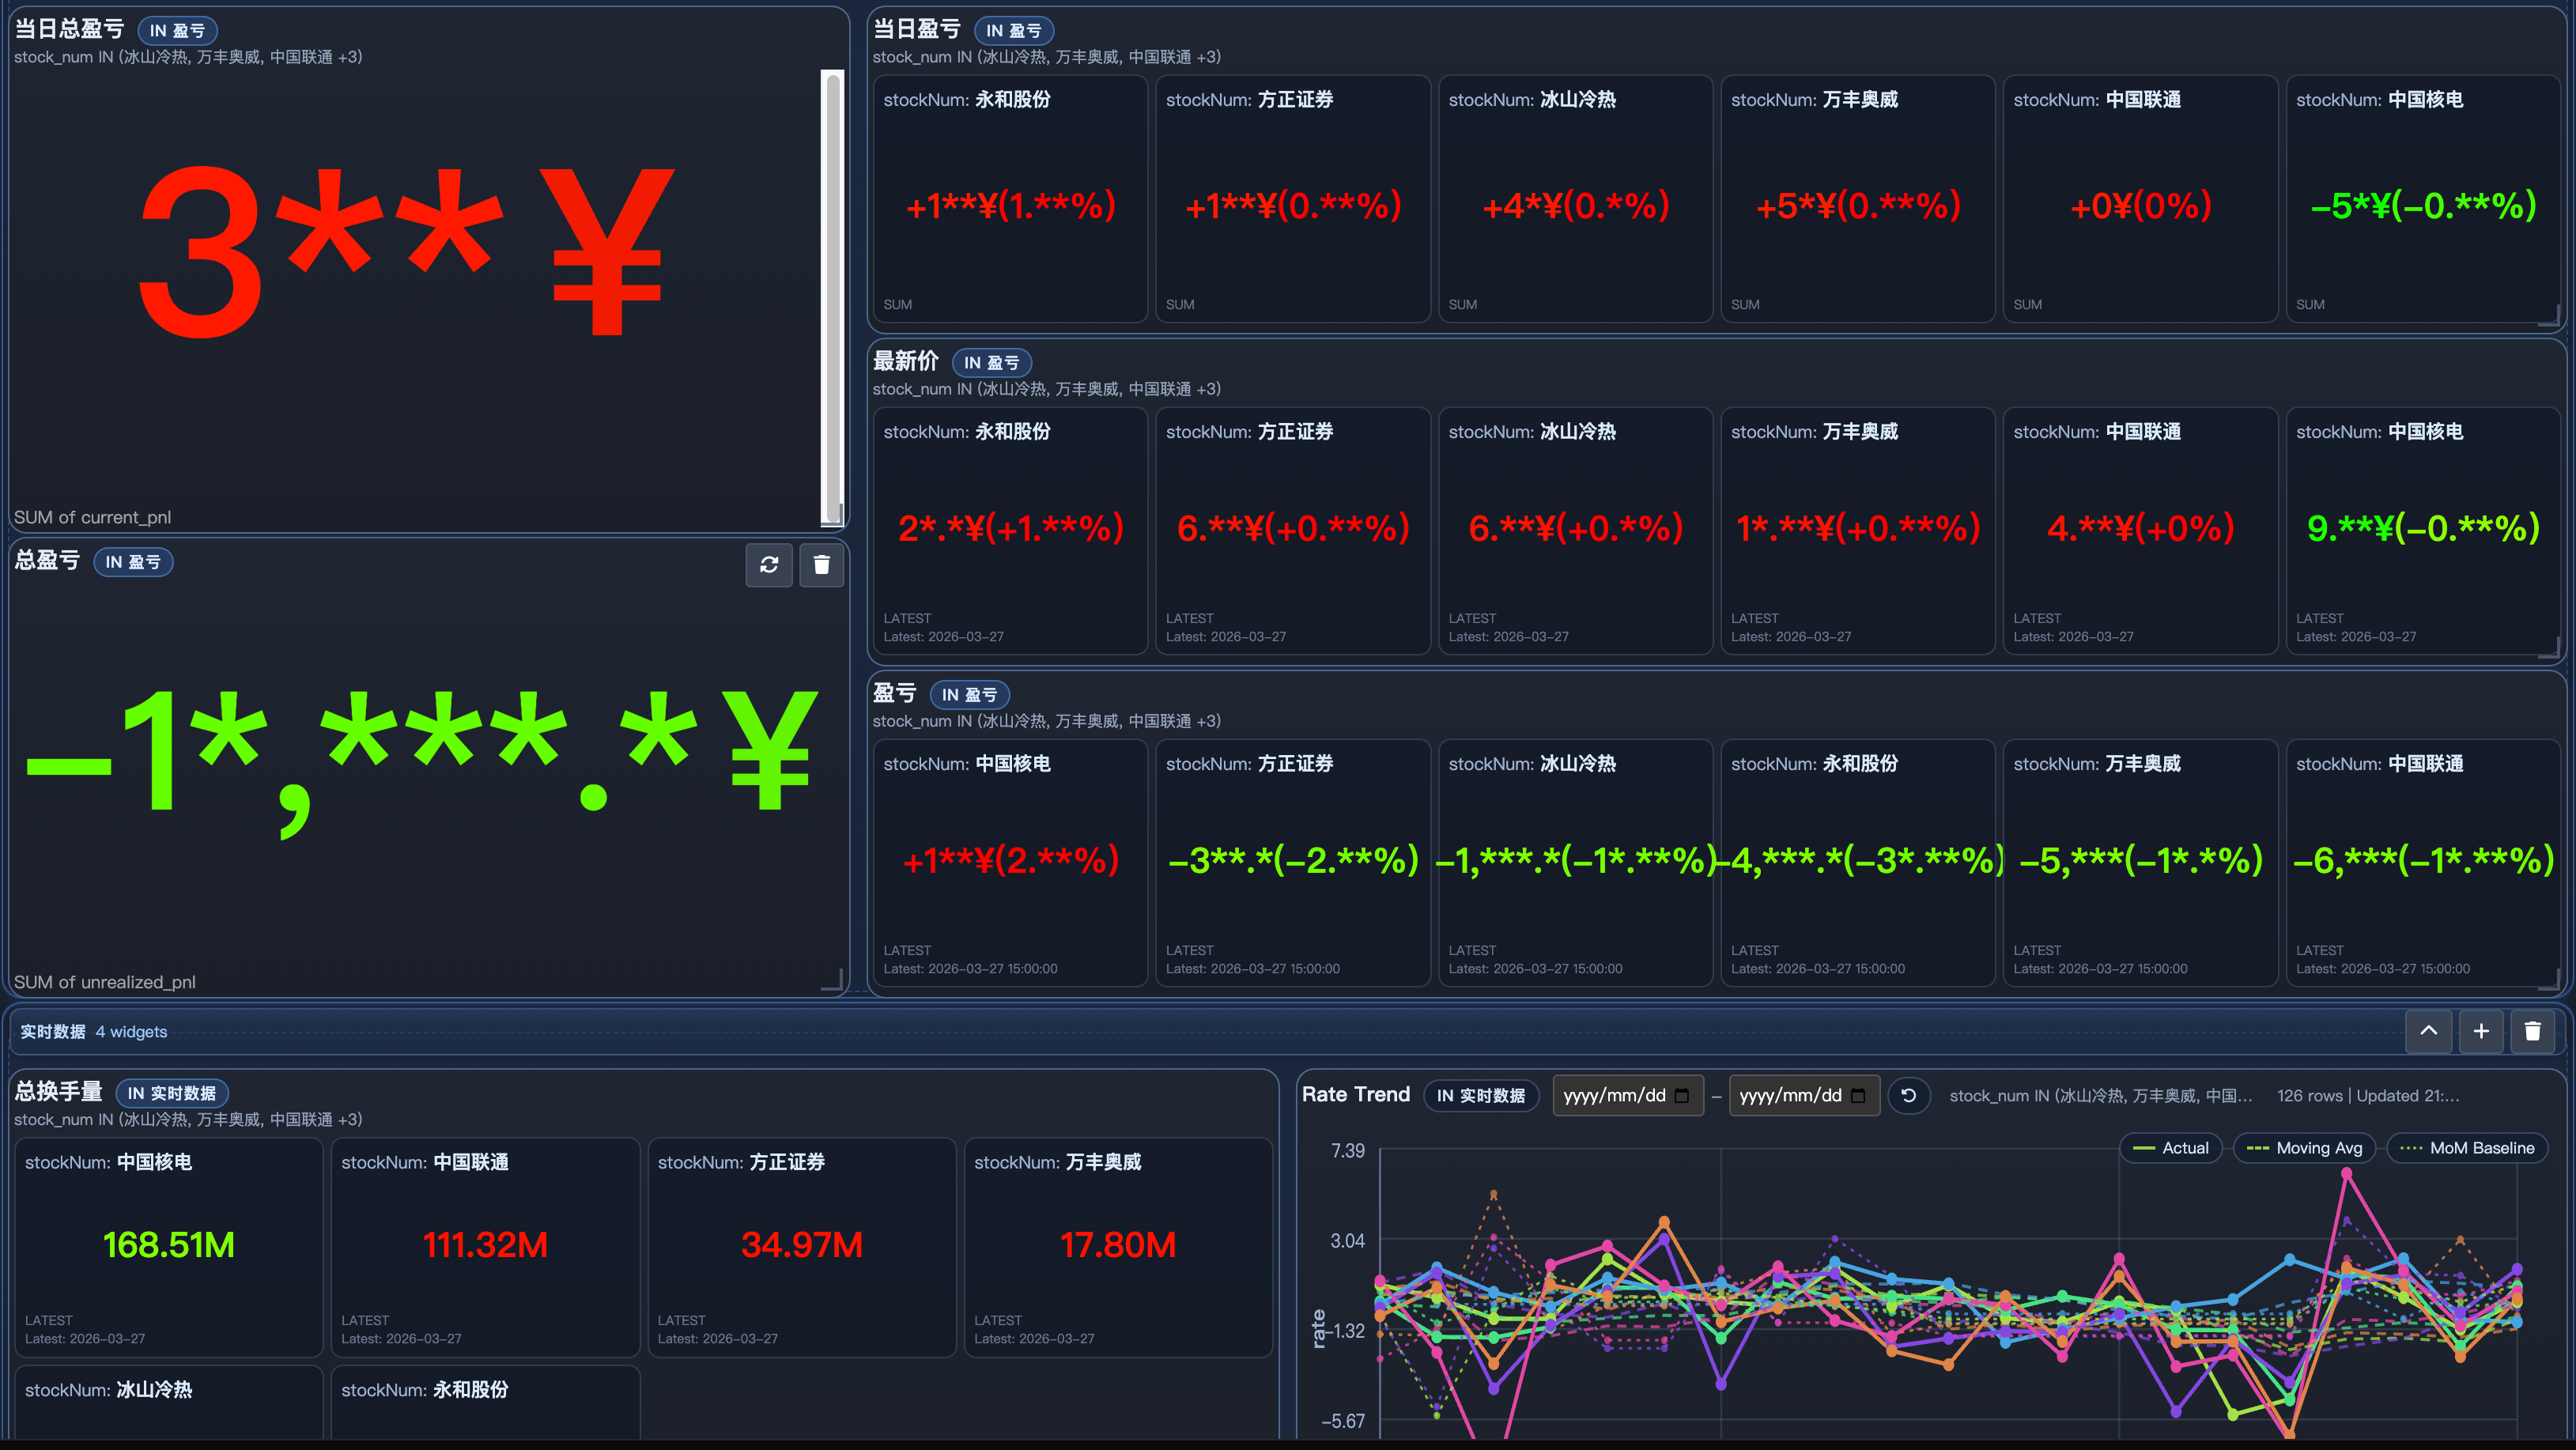Viewport: 2576px width, 1450px height.
Task: Open calendar picker on start date field
Action: [1682, 1095]
